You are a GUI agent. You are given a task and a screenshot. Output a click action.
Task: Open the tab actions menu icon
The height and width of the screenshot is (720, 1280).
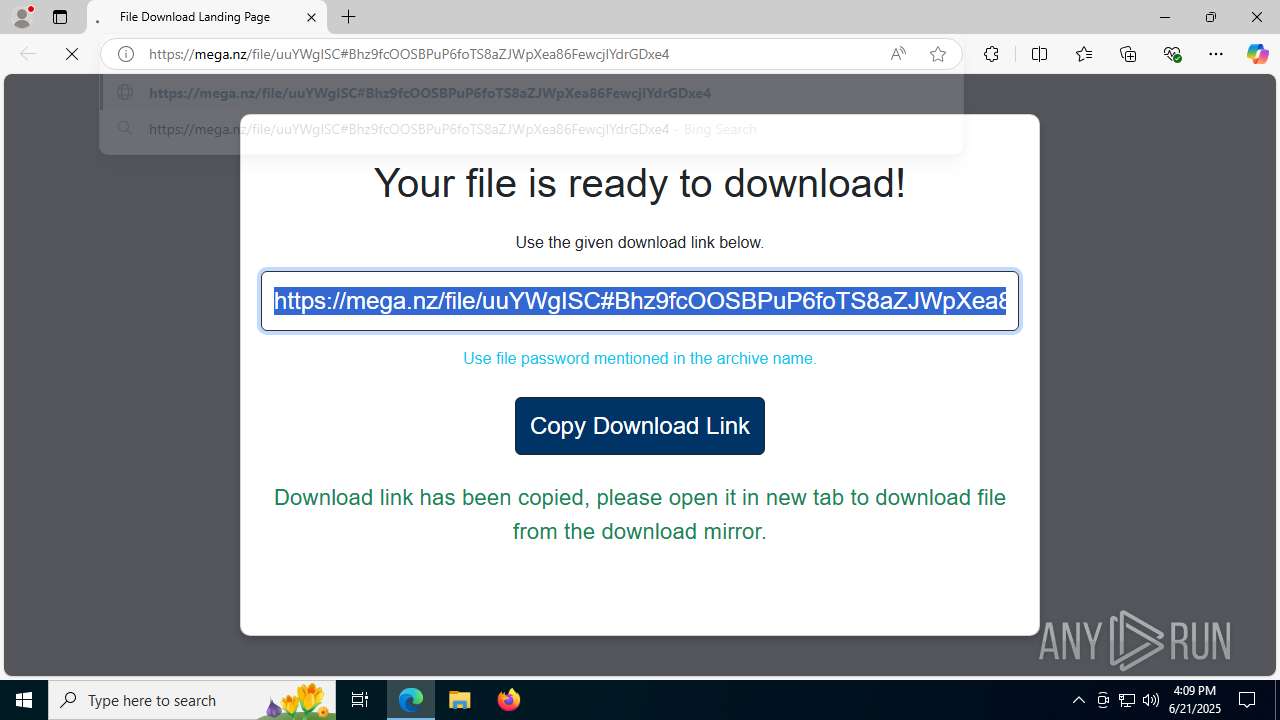(x=60, y=17)
